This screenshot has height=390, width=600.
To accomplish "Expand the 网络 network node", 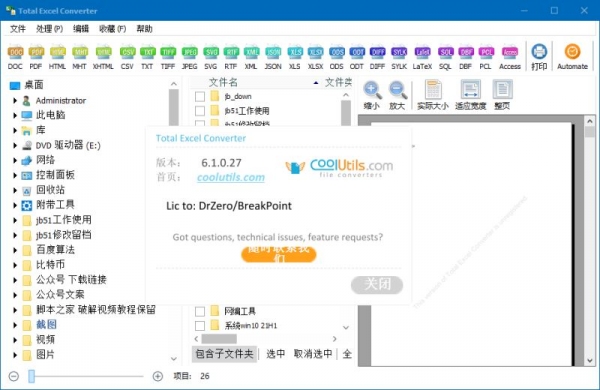I will pyautogui.click(x=15, y=160).
